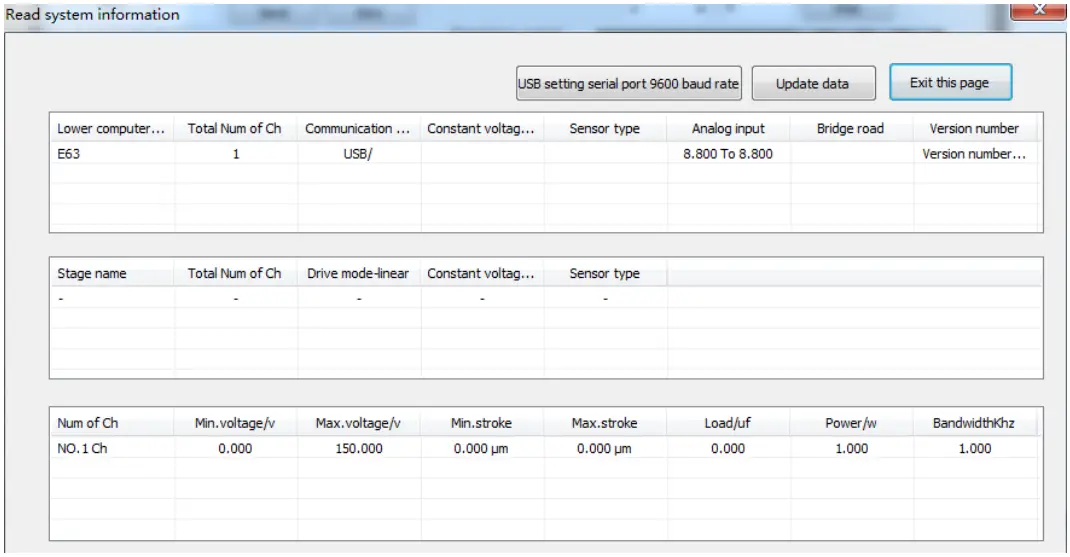Click the Communication column header
The height and width of the screenshot is (557, 1070).
(x=359, y=128)
